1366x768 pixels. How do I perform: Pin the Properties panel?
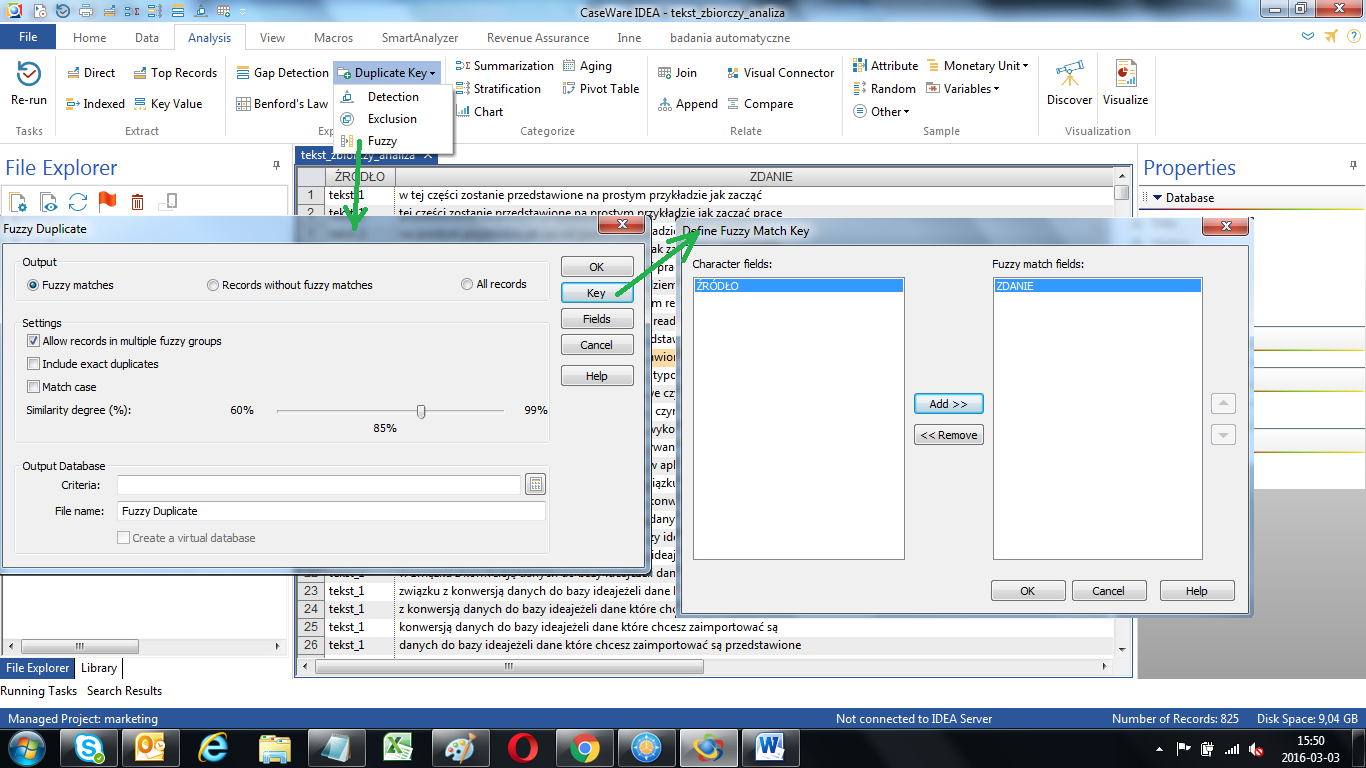click(x=1354, y=166)
